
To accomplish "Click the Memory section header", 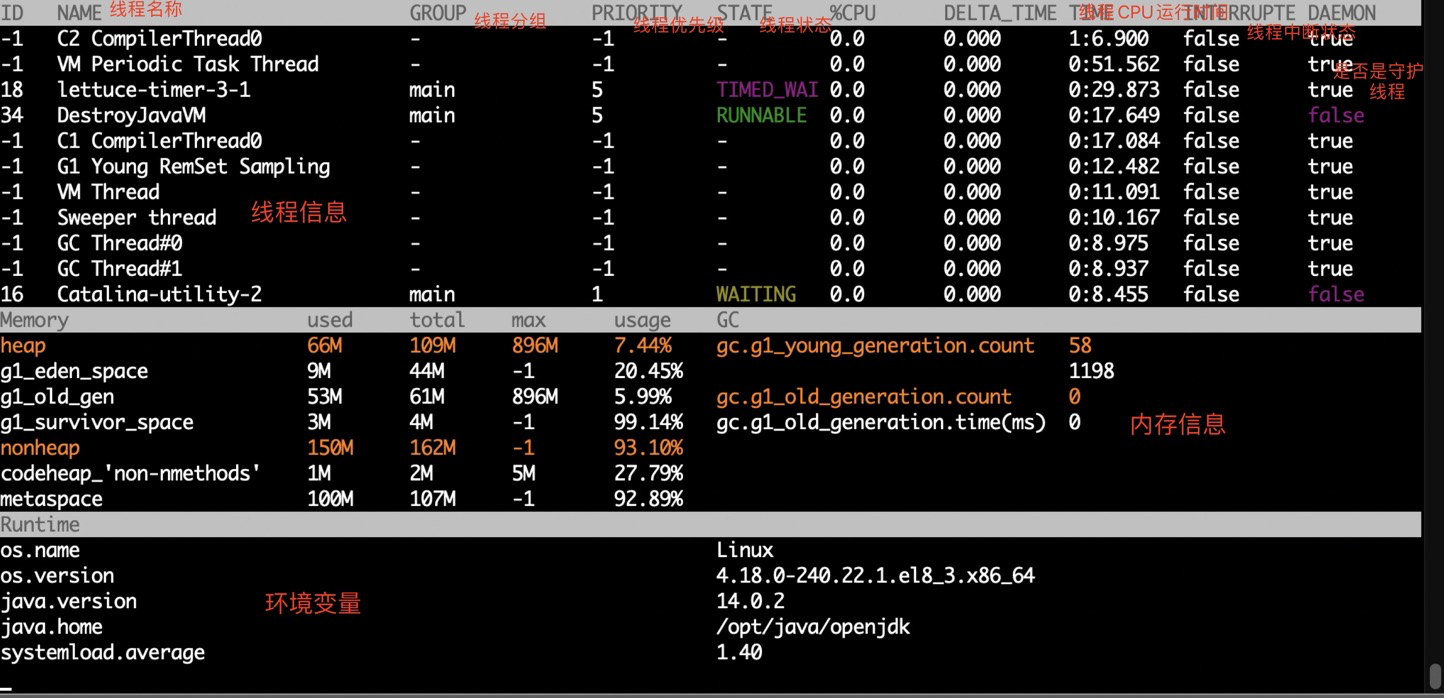I will pos(34,320).
